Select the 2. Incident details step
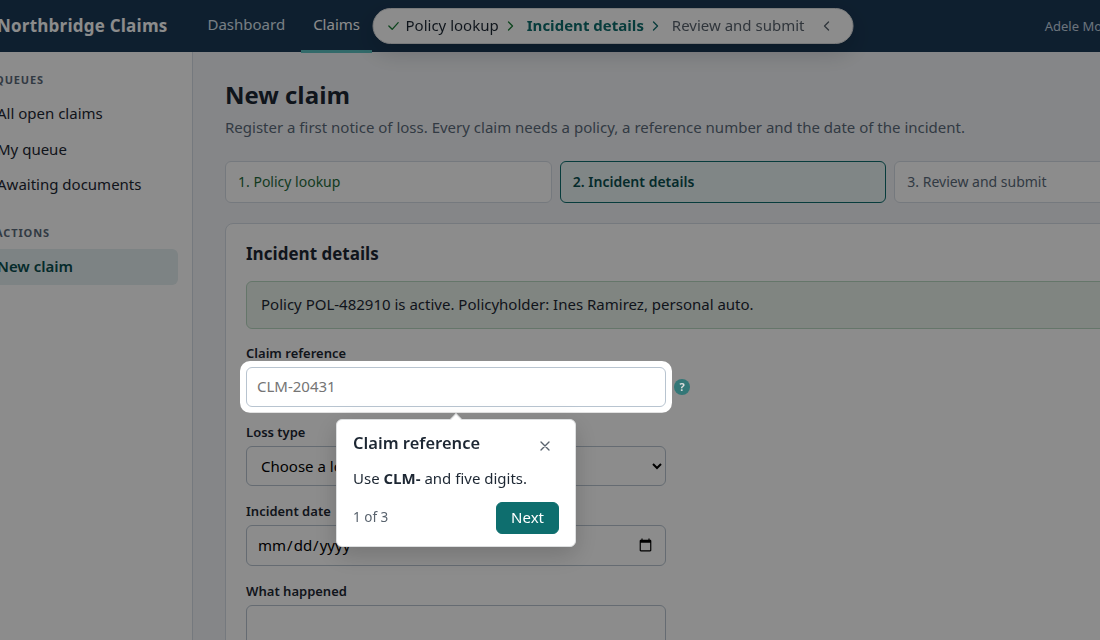 click(x=723, y=182)
